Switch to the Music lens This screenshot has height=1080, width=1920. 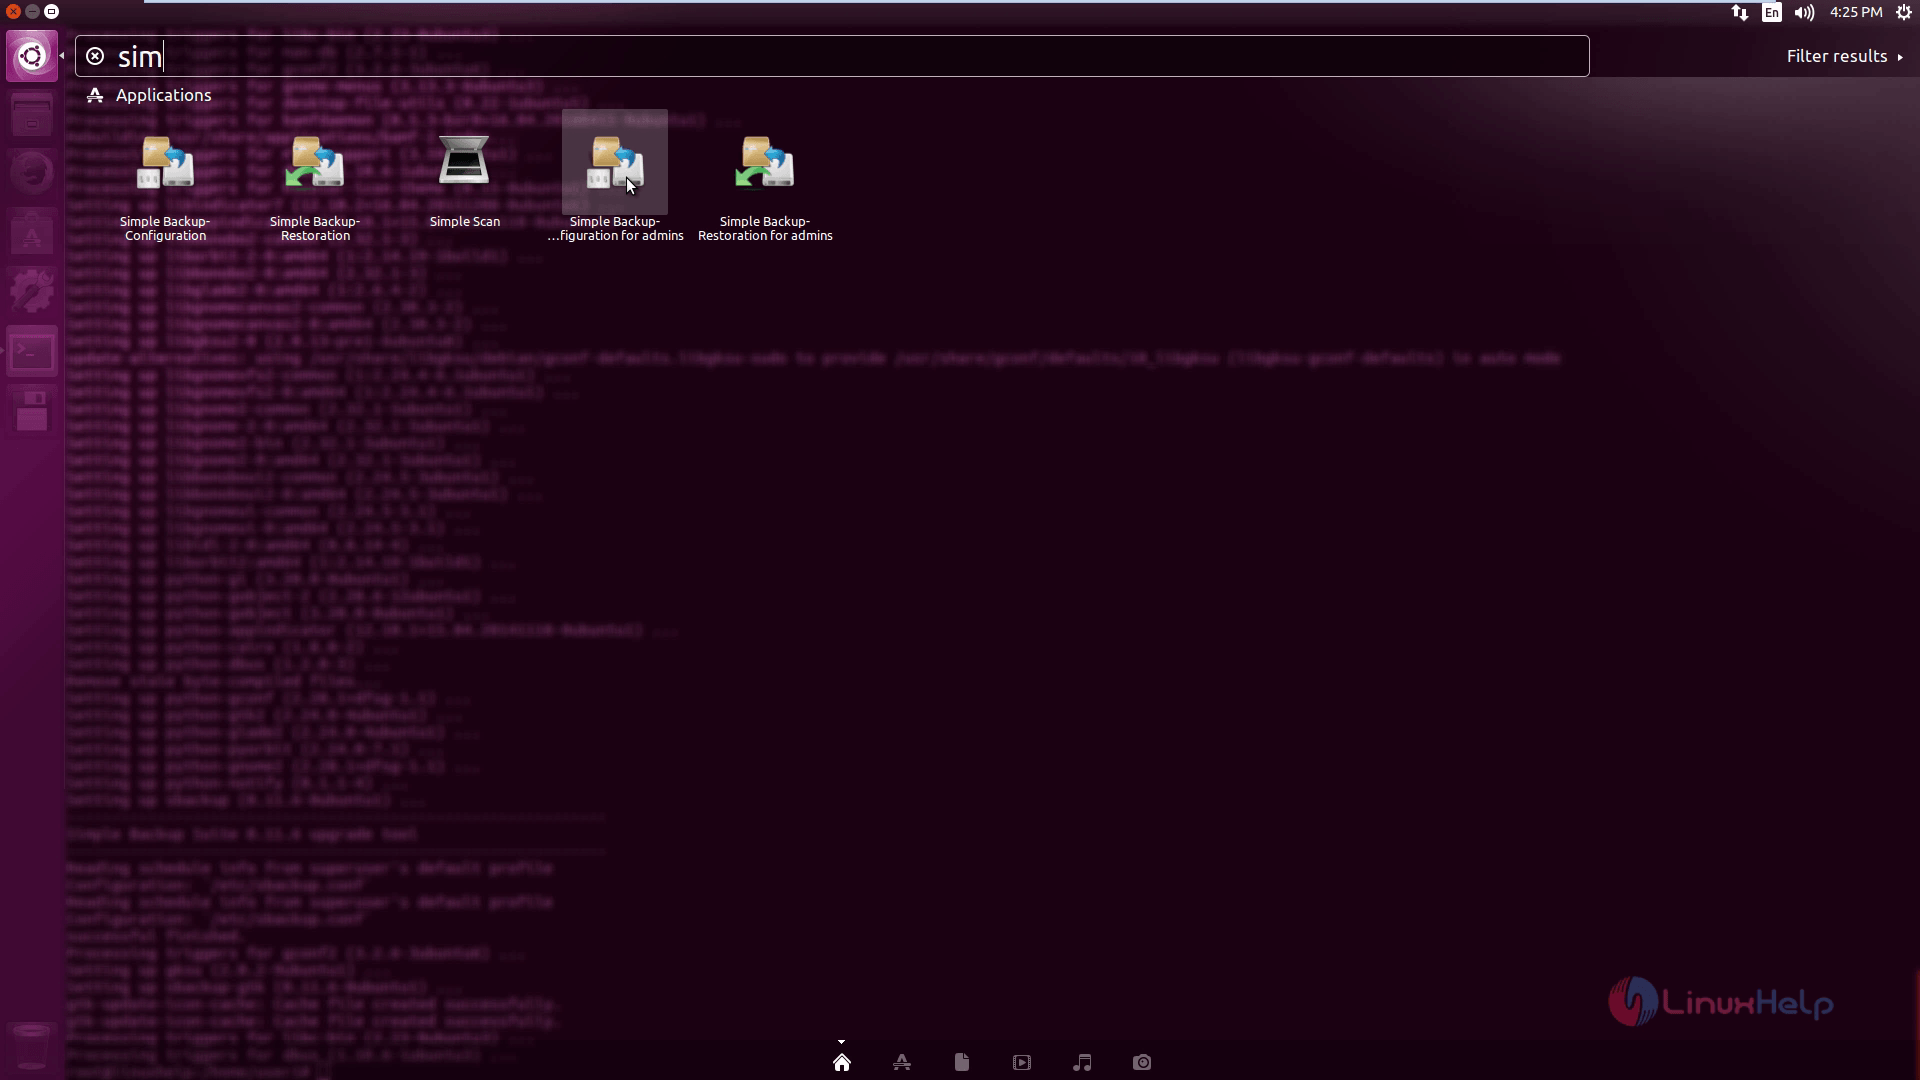point(1082,1062)
